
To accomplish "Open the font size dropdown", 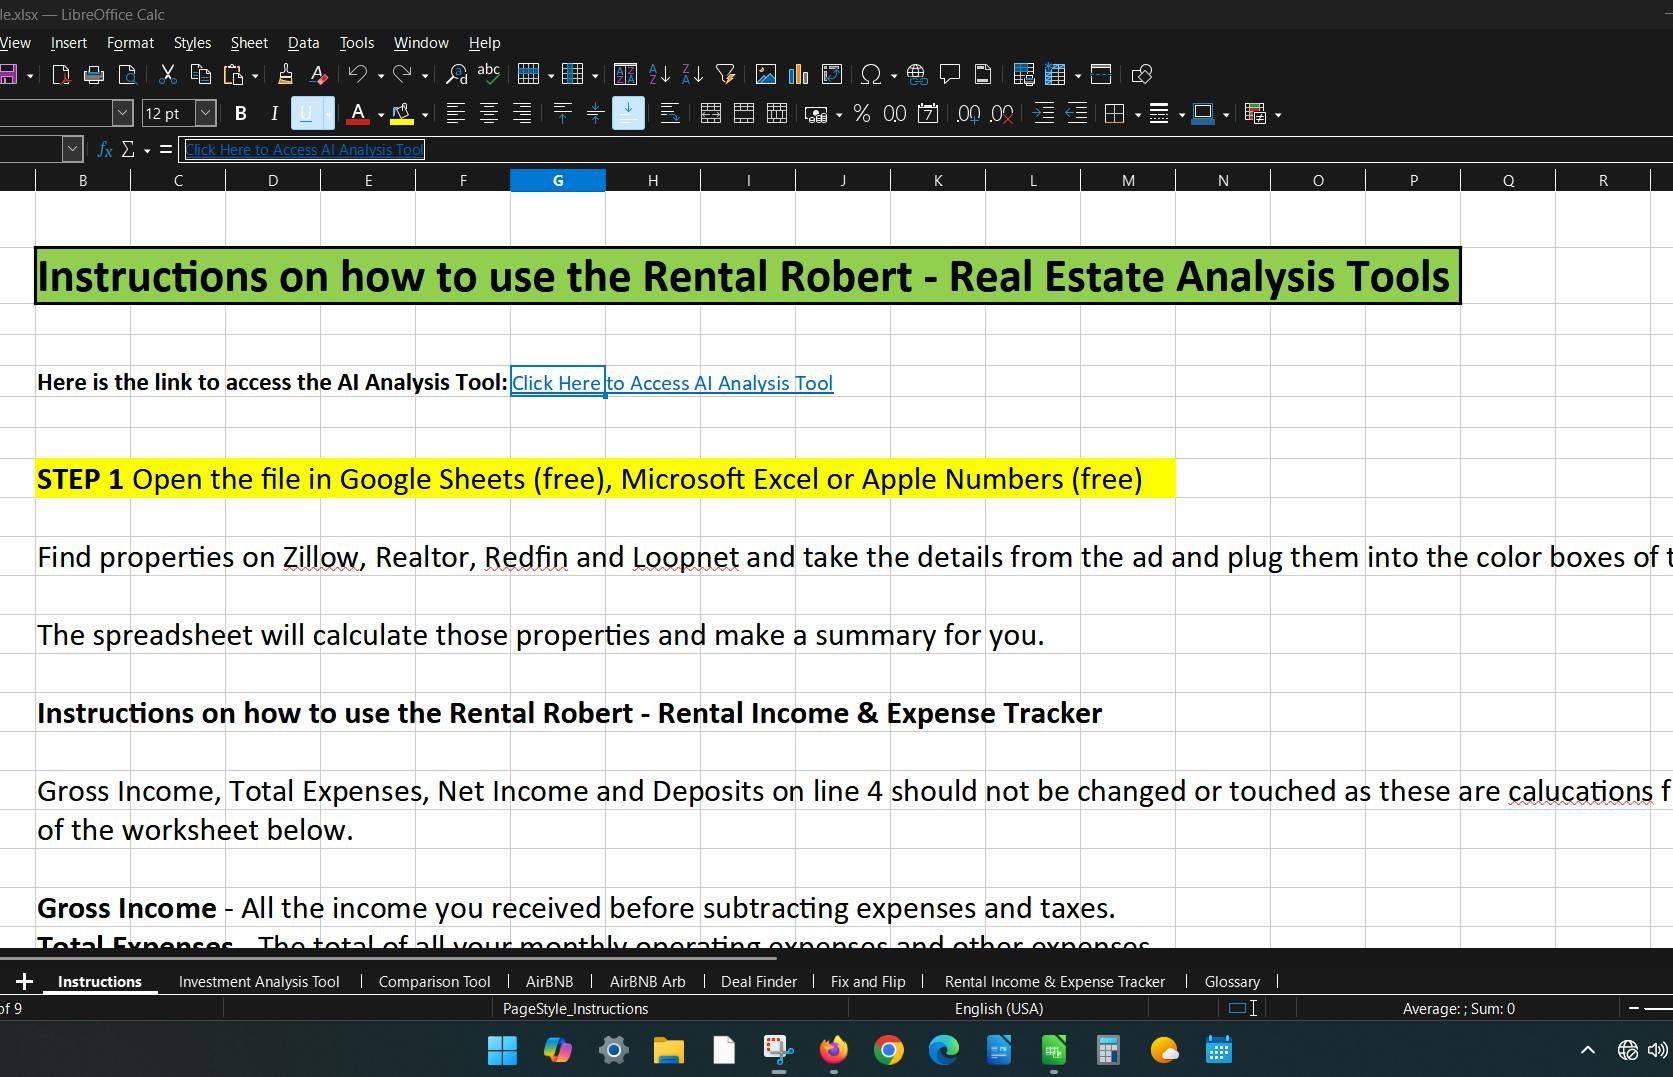I will pos(205,114).
